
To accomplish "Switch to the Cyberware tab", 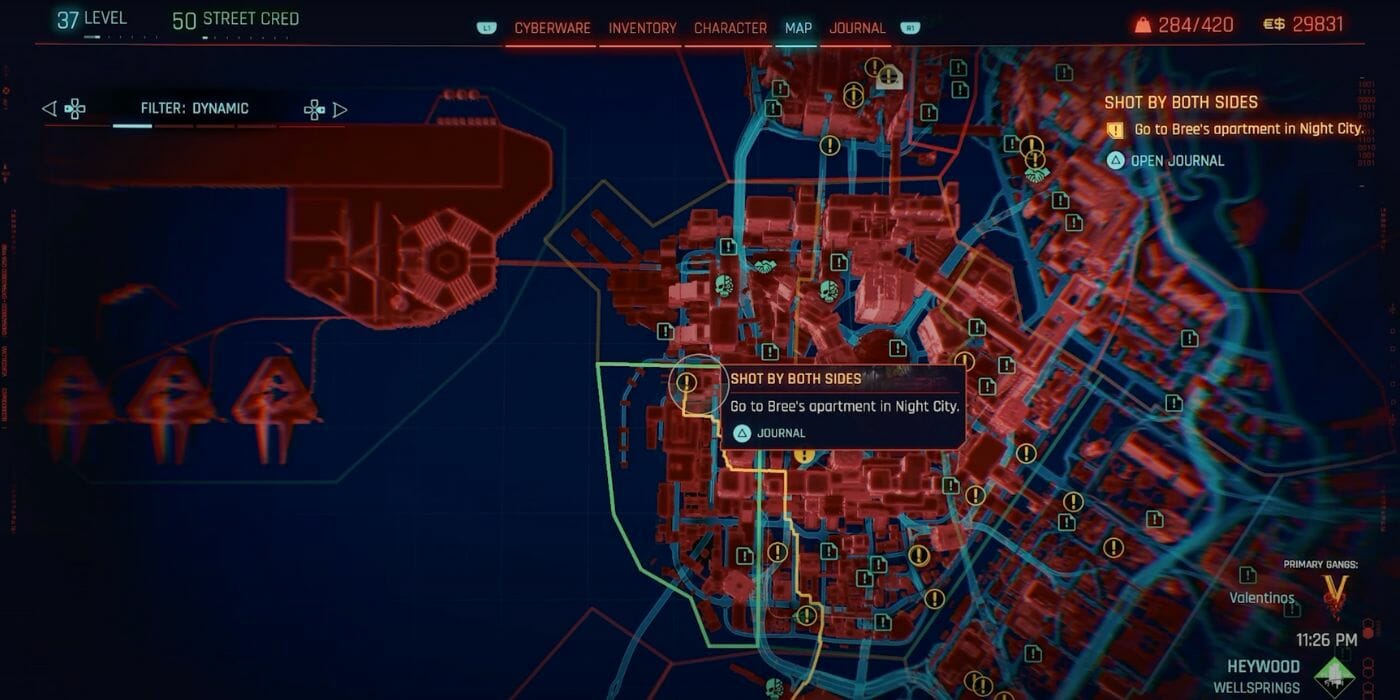I will pos(552,28).
